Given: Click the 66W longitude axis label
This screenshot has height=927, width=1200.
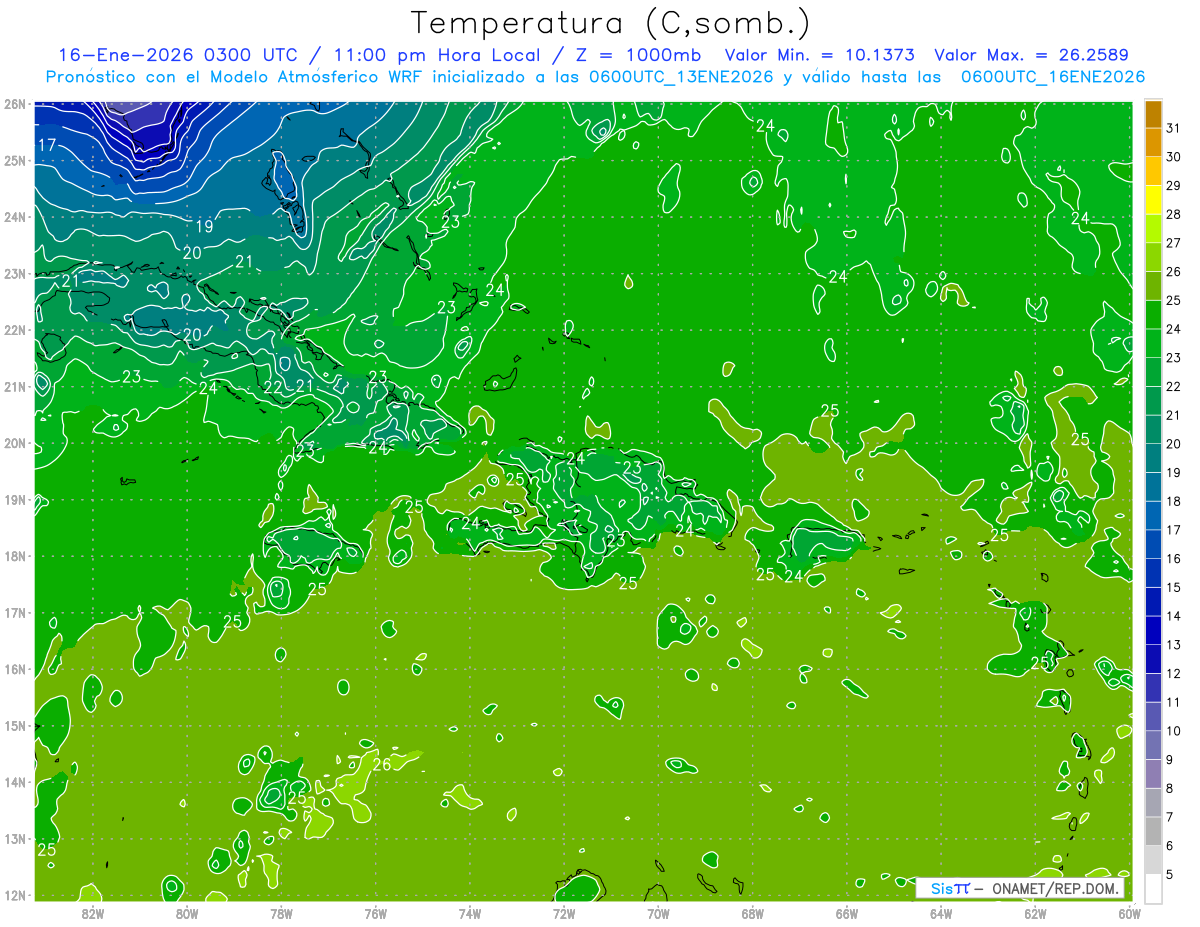Looking at the screenshot, I should (x=847, y=912).
